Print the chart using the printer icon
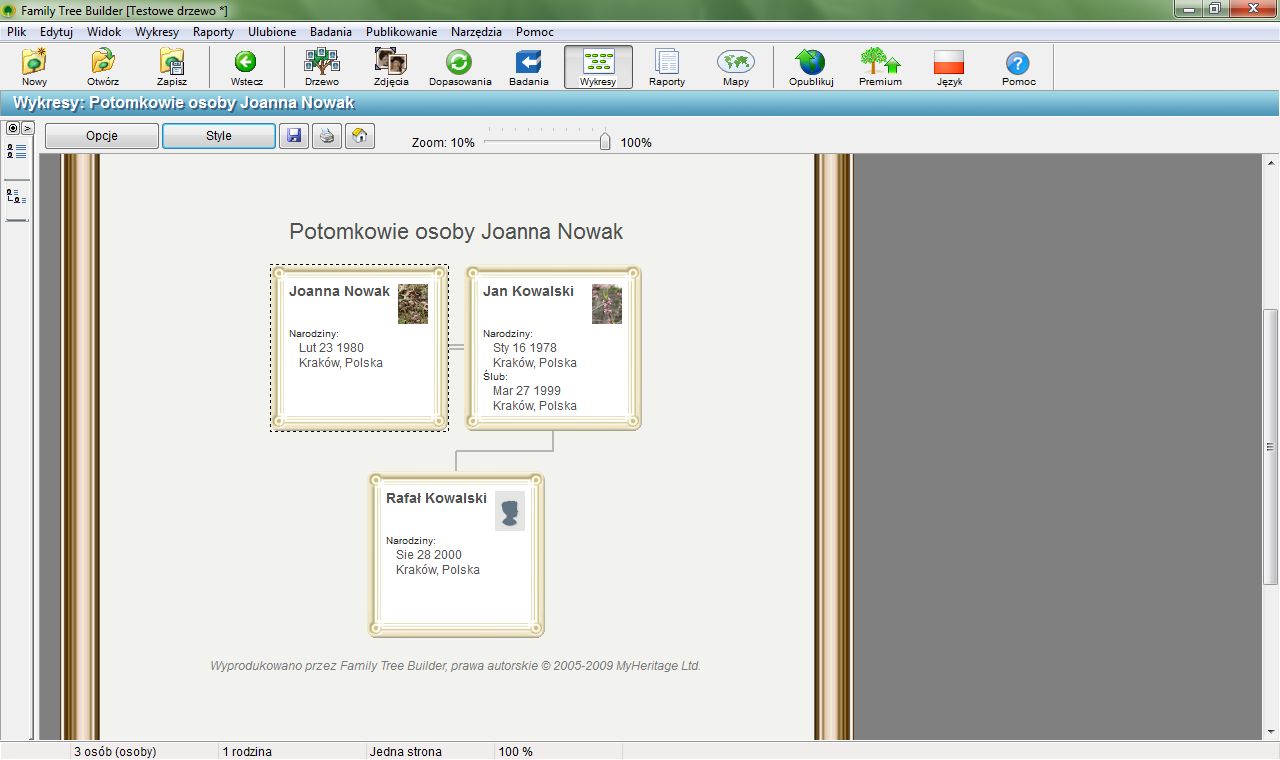Screen dimensions: 1280x760 pyautogui.click(x=327, y=136)
